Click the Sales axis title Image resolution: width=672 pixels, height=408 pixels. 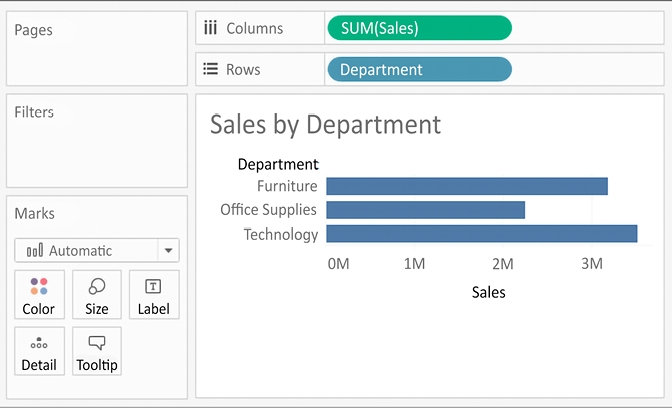[488, 293]
